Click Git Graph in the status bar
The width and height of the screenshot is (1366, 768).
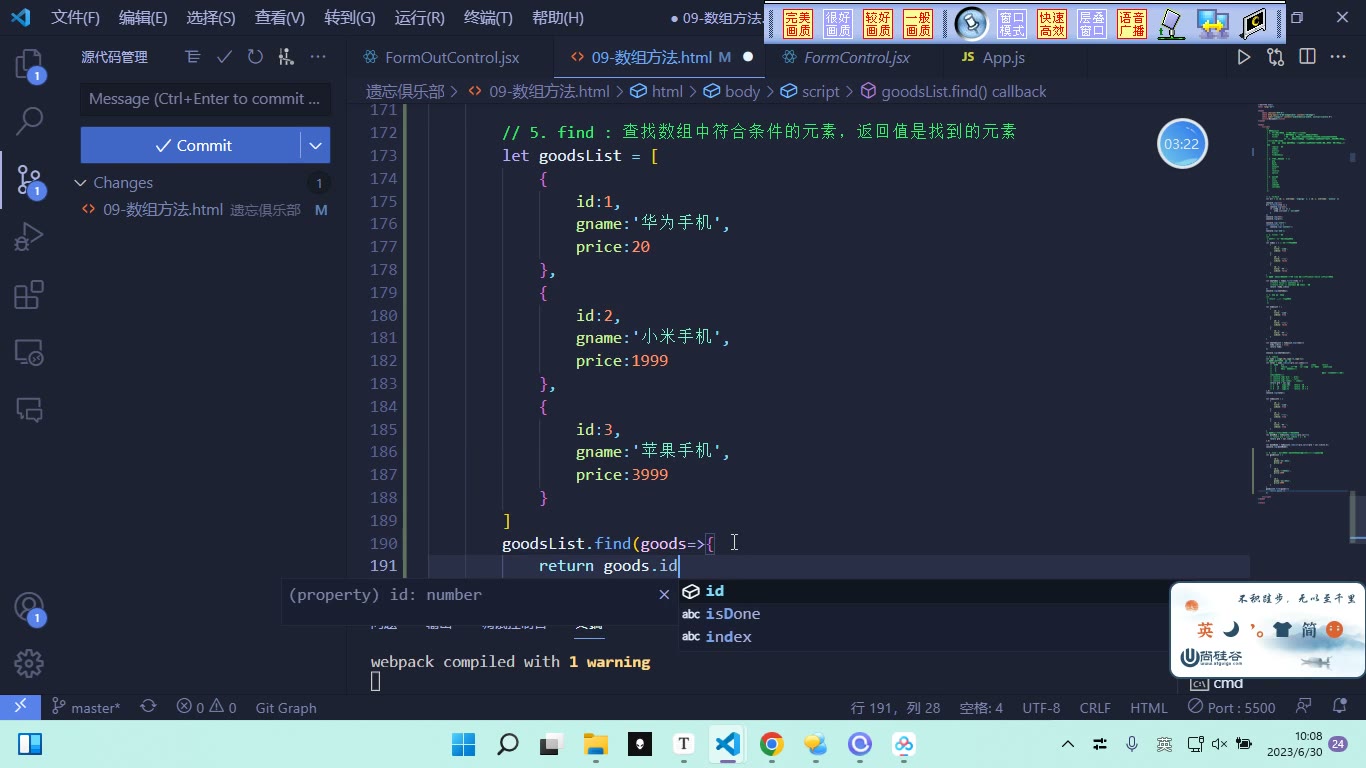[286, 707]
